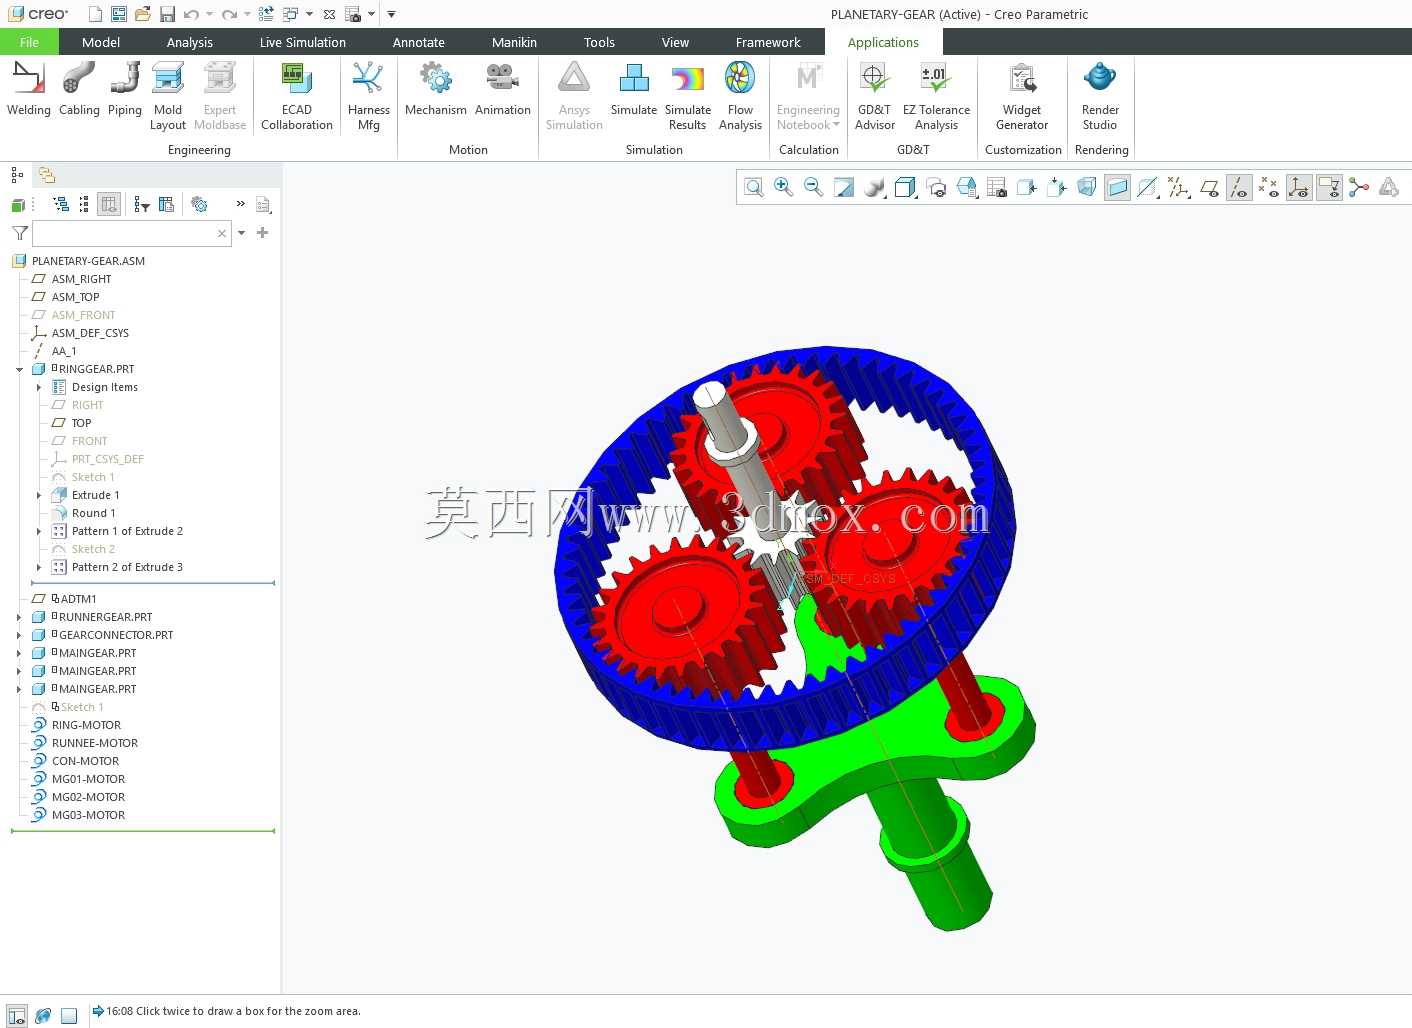The image size is (1412, 1028).
Task: Open the display style shaded sphere menu
Action: point(875,187)
